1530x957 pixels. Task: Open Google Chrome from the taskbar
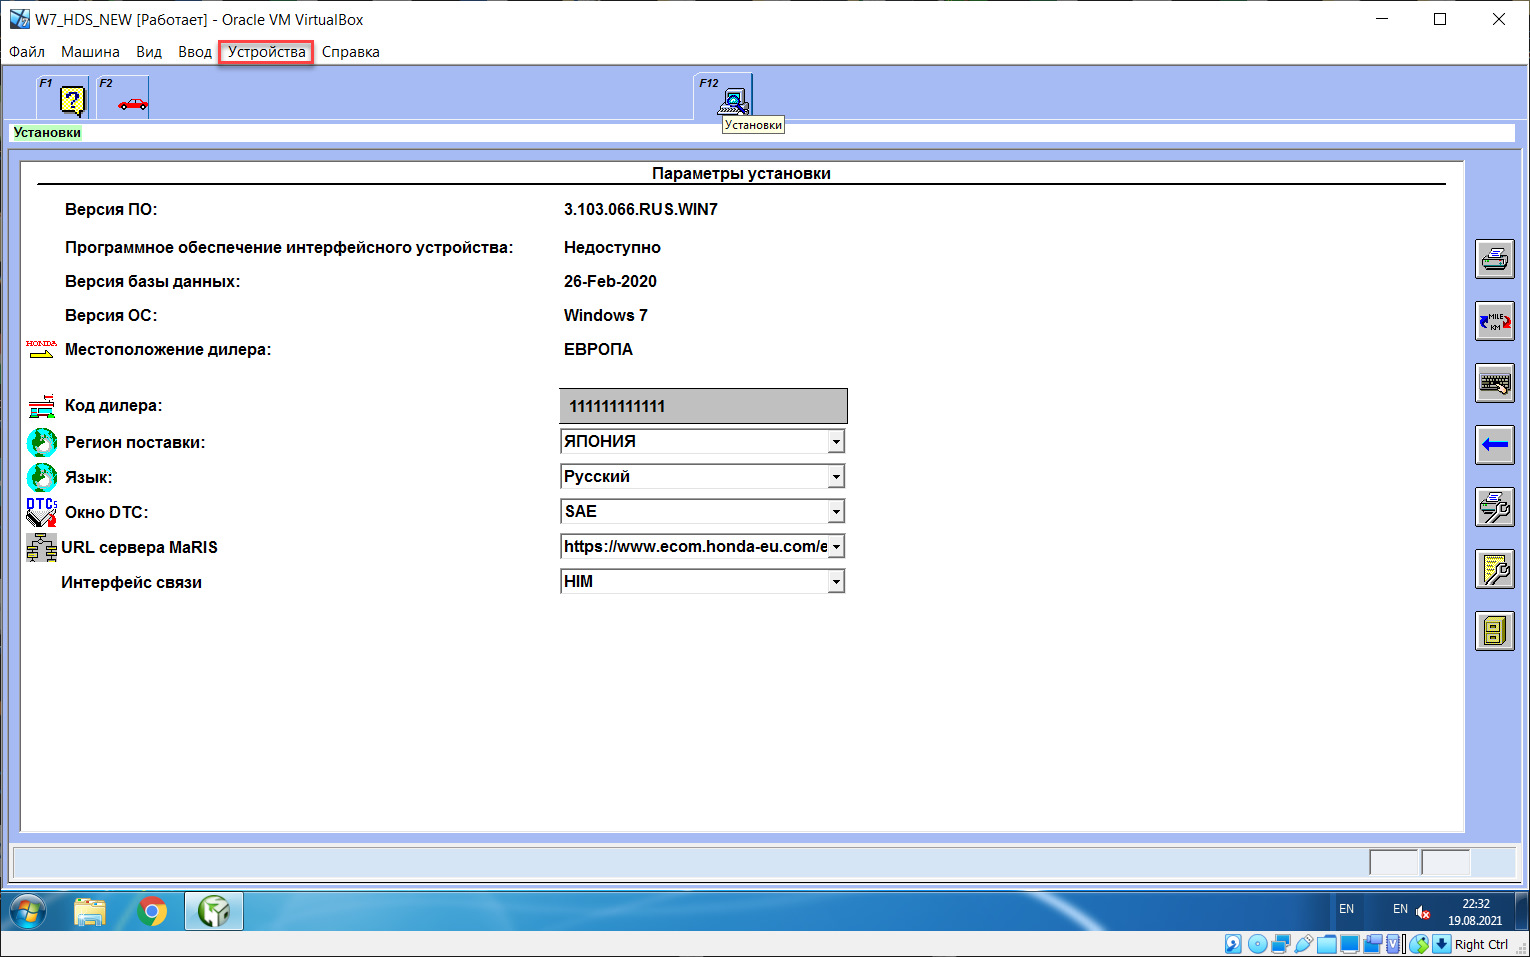pos(152,912)
